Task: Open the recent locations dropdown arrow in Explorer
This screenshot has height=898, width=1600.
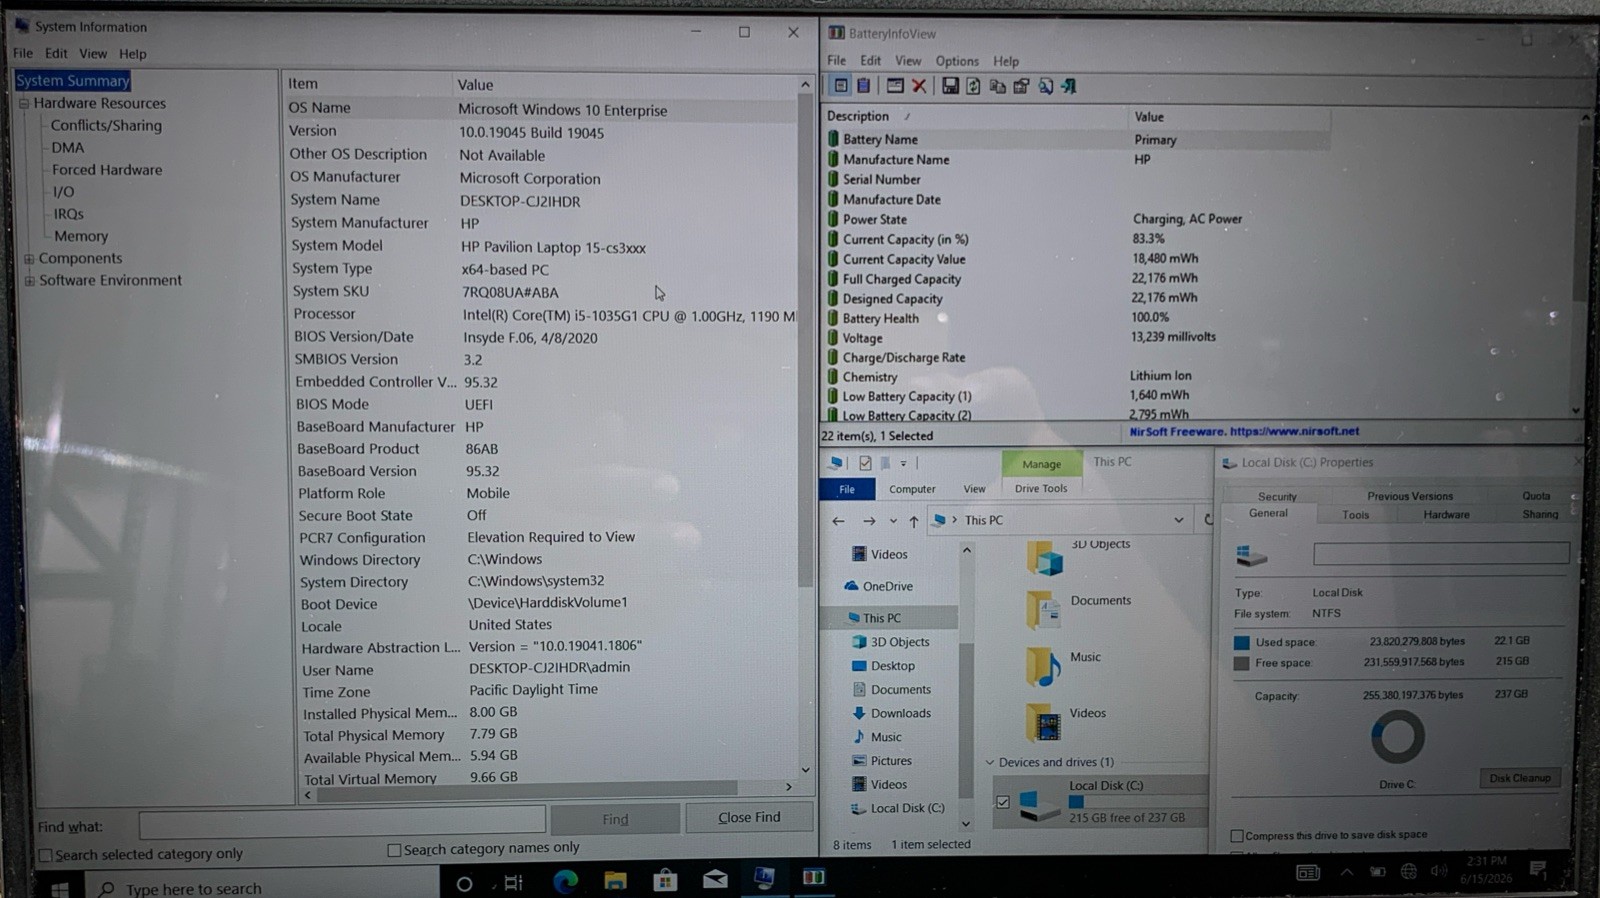Action: (893, 521)
